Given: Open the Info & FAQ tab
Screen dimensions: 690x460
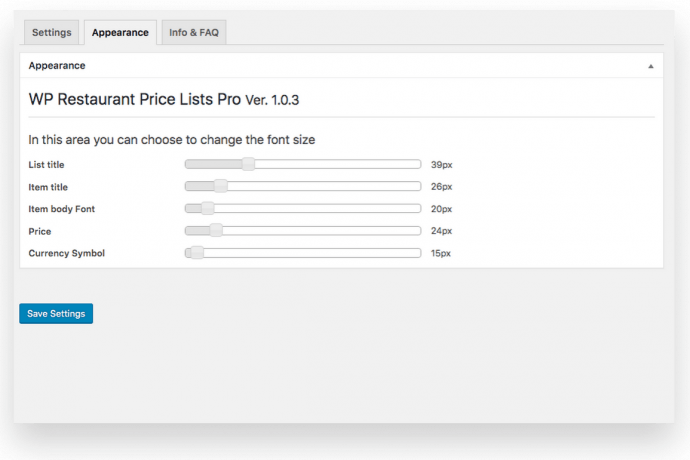Looking at the screenshot, I should pos(195,33).
